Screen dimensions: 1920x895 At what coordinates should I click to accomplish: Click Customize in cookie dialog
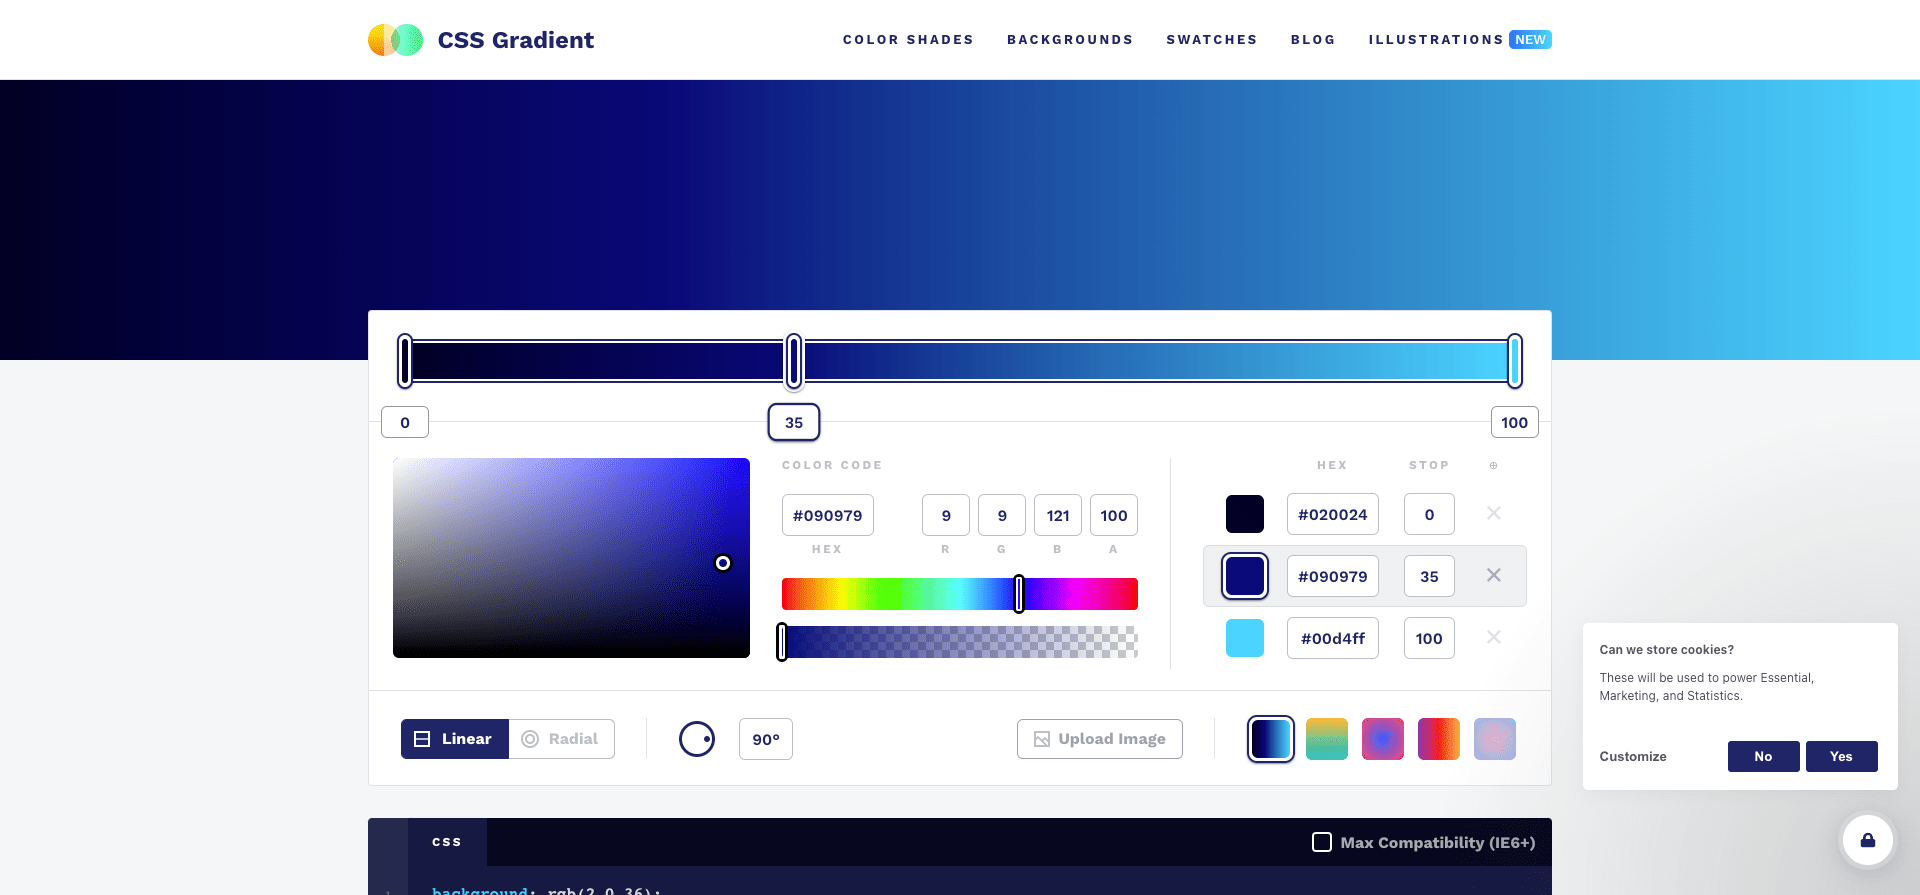[x=1633, y=757]
